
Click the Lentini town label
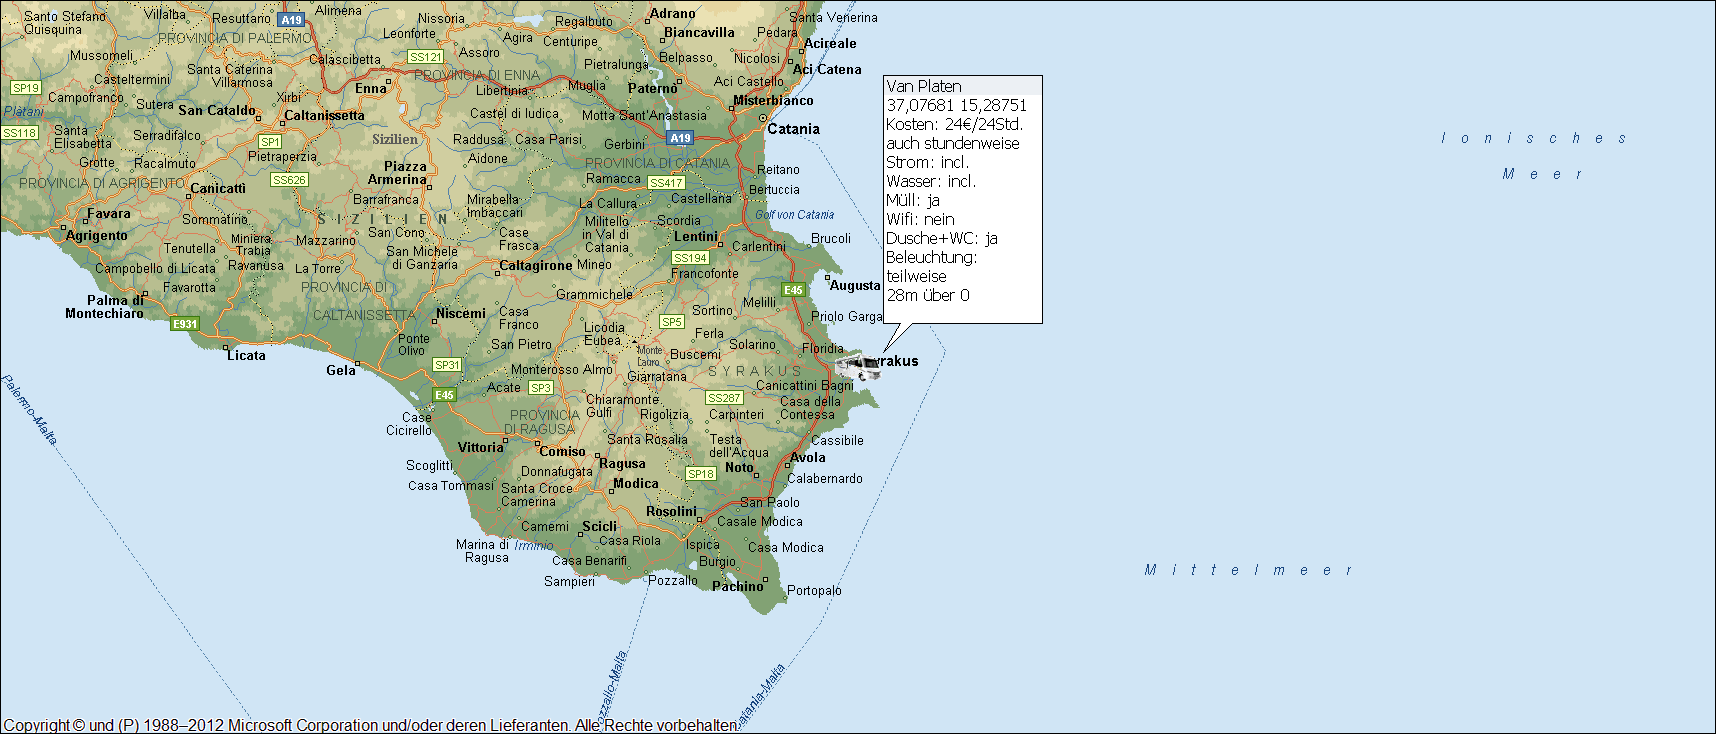(695, 237)
